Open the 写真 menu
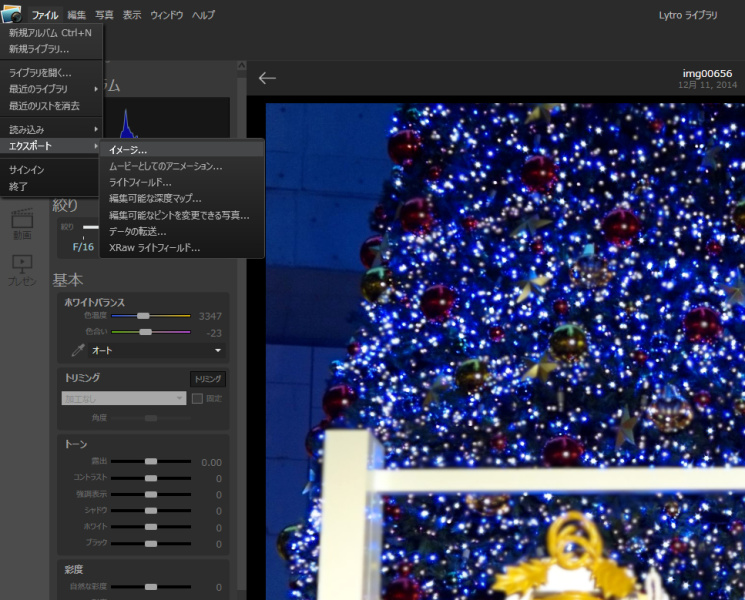745x600 pixels. coord(104,15)
